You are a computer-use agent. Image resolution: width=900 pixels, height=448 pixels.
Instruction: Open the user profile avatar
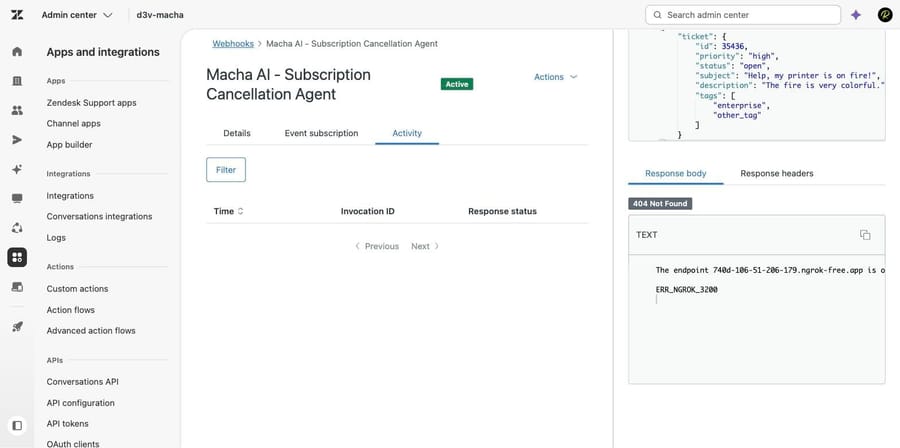point(885,15)
